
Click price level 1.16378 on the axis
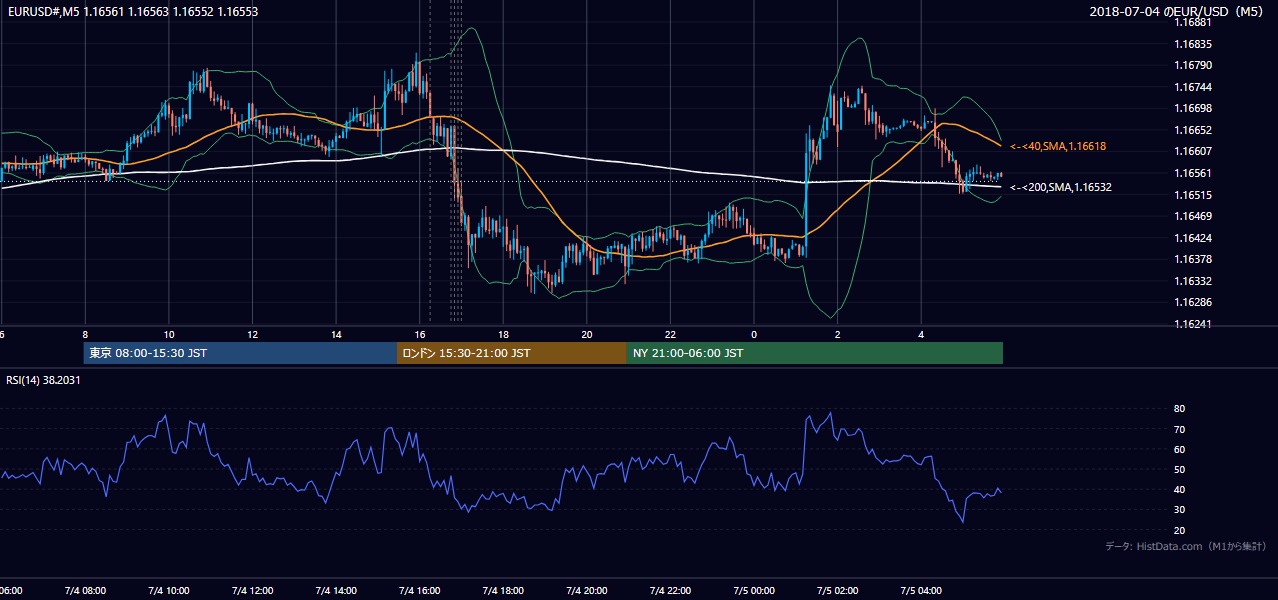click(x=1192, y=259)
